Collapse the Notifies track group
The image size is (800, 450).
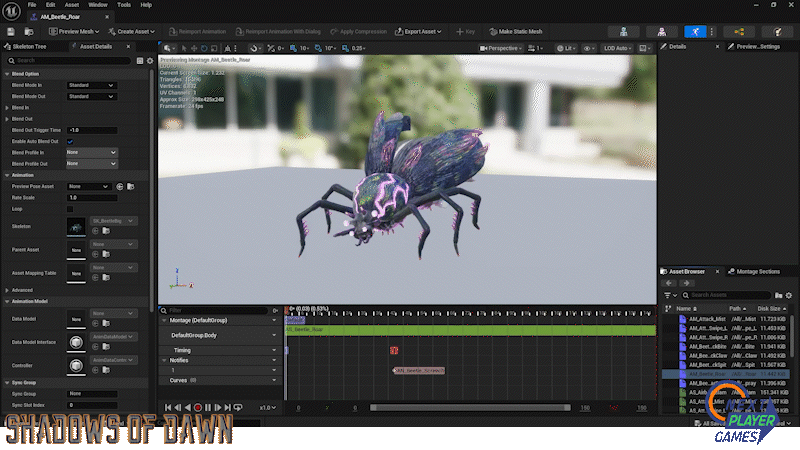pos(164,361)
